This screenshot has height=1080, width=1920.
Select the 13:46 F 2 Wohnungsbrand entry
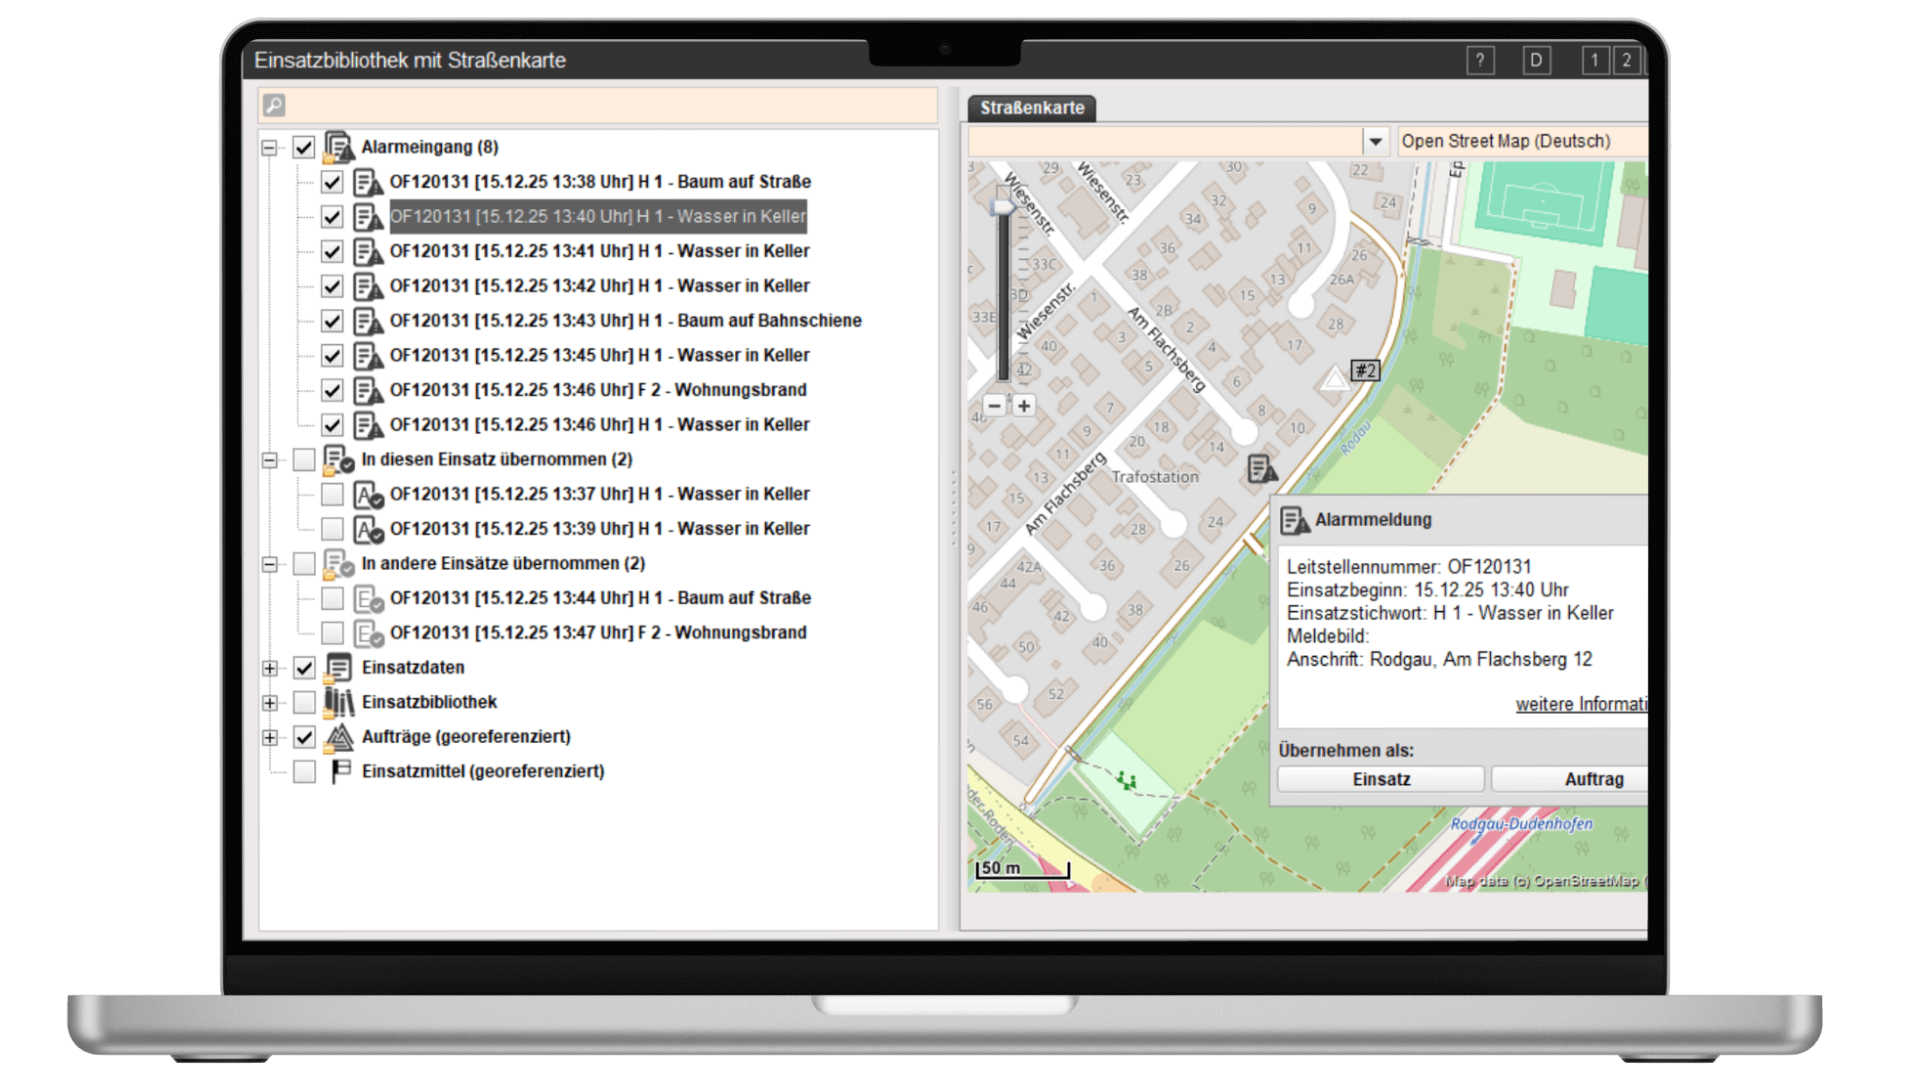597,390
